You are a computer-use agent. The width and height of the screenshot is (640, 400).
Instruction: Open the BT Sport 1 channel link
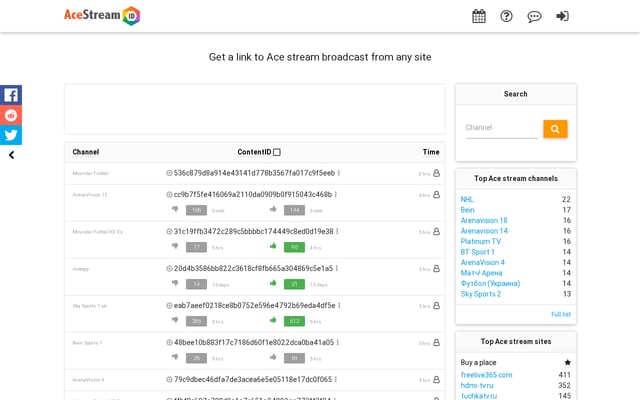coord(478,252)
